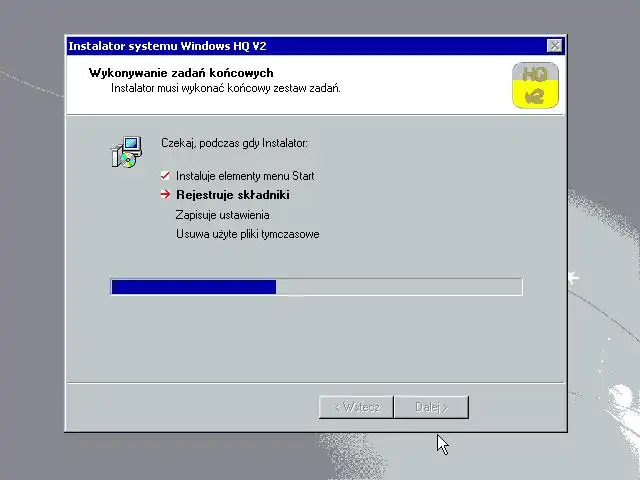This screenshot has height=480, width=640.
Task: Click 'Instalator musi wykonać końcowy zestaw zadań'
Action: [226, 88]
